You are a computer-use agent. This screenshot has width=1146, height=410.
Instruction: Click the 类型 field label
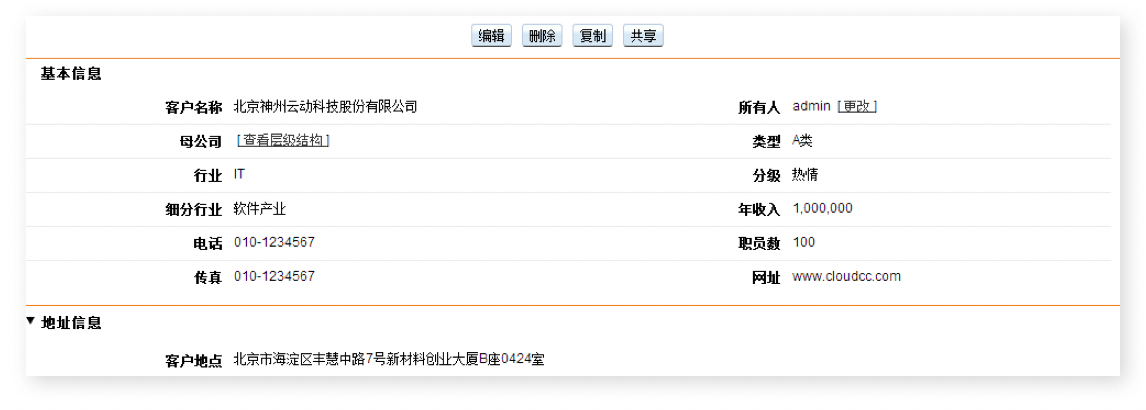tap(767, 142)
